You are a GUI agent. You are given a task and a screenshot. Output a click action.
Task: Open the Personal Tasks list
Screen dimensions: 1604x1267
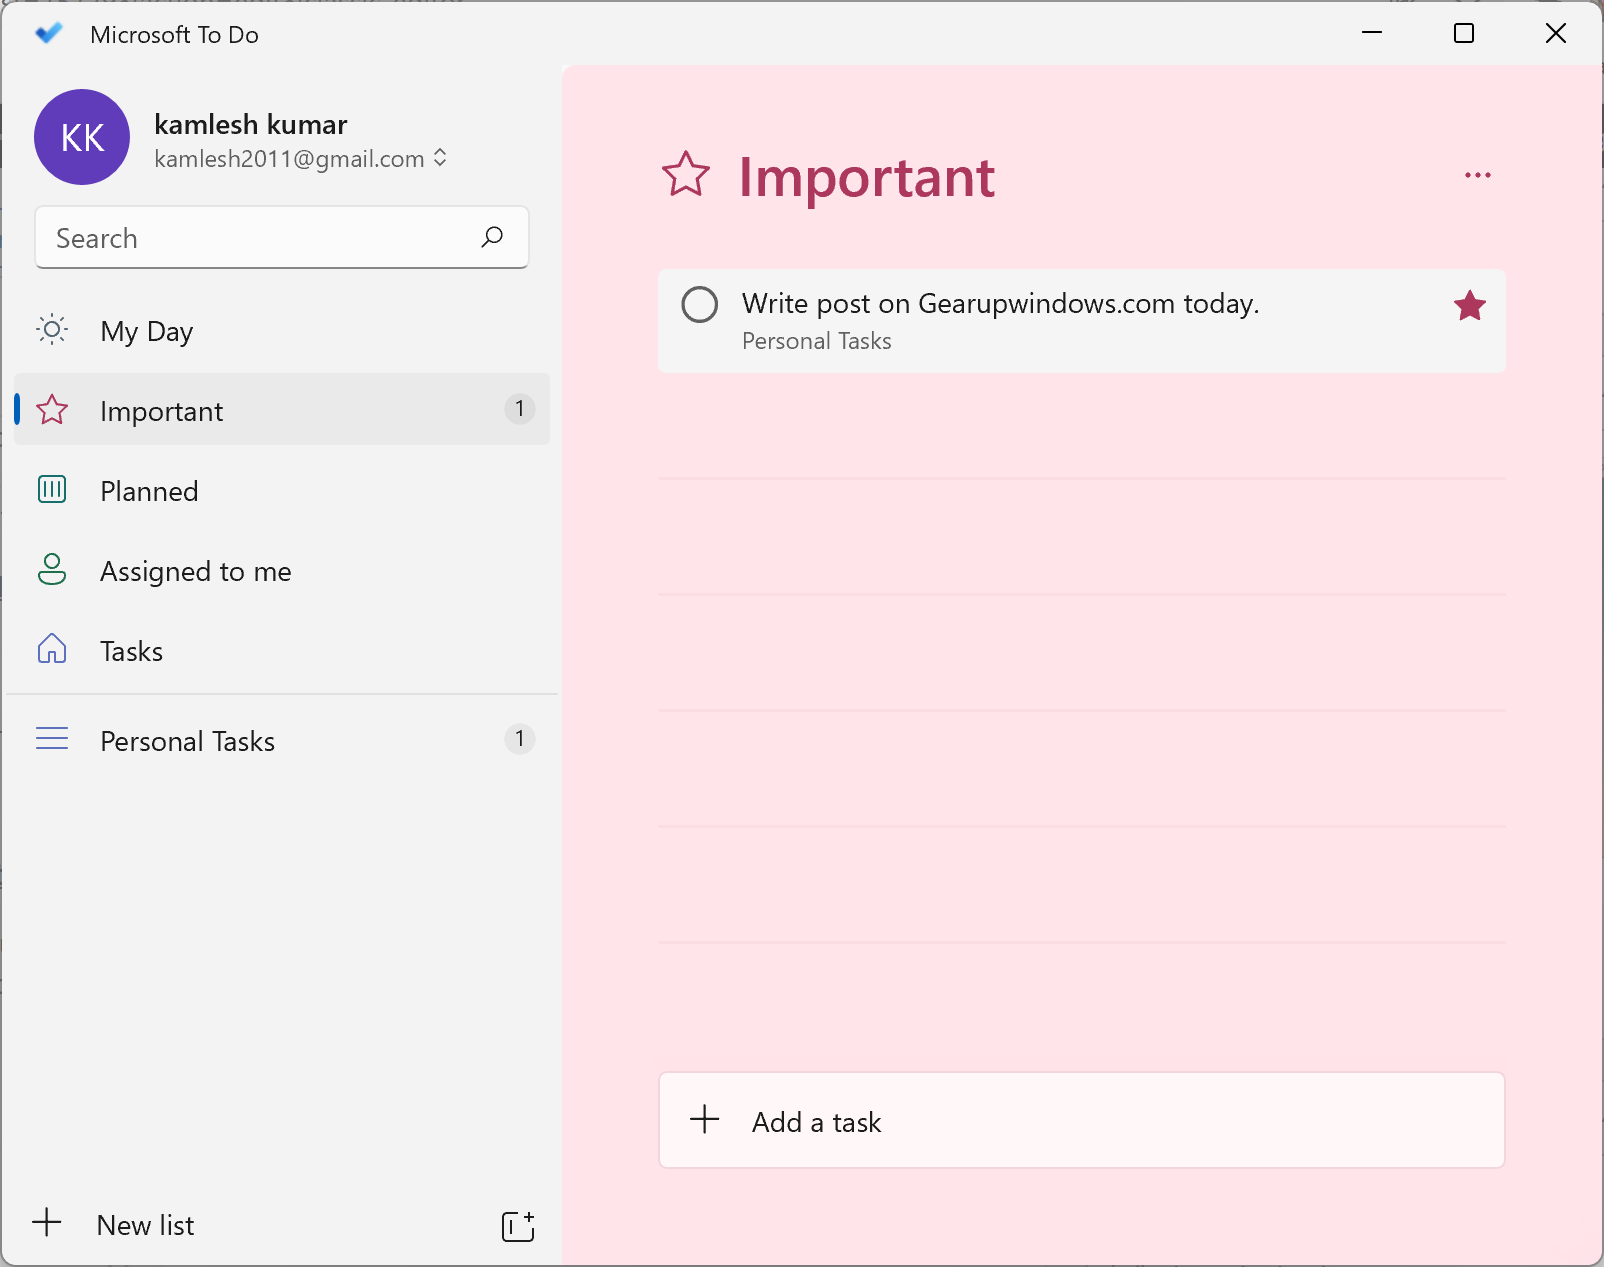[x=282, y=740]
